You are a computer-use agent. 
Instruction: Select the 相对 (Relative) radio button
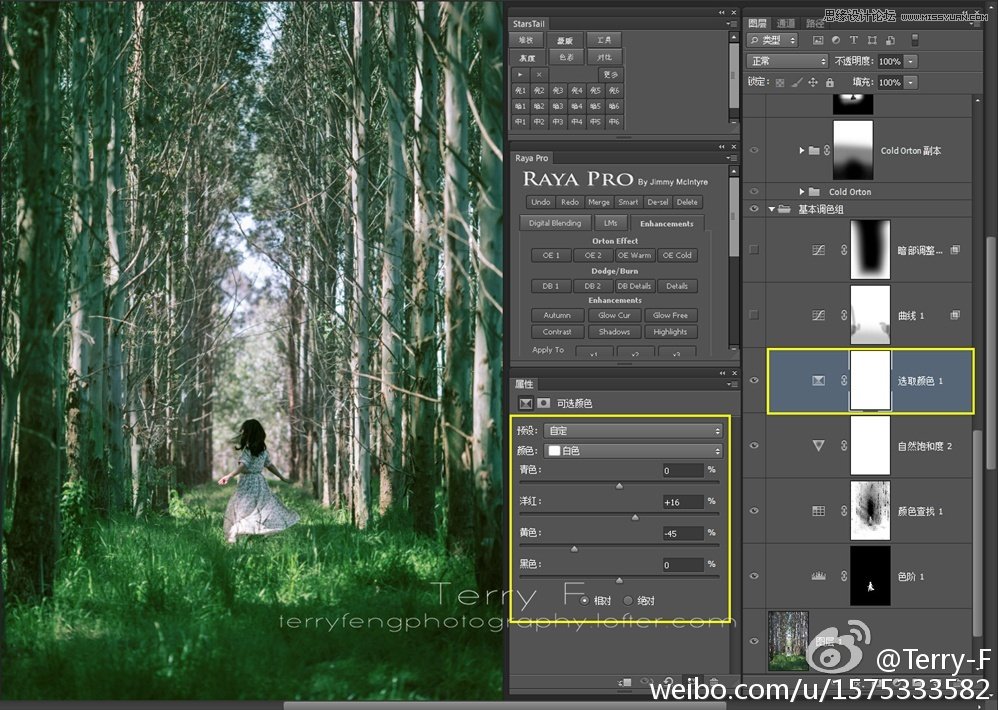tap(584, 601)
